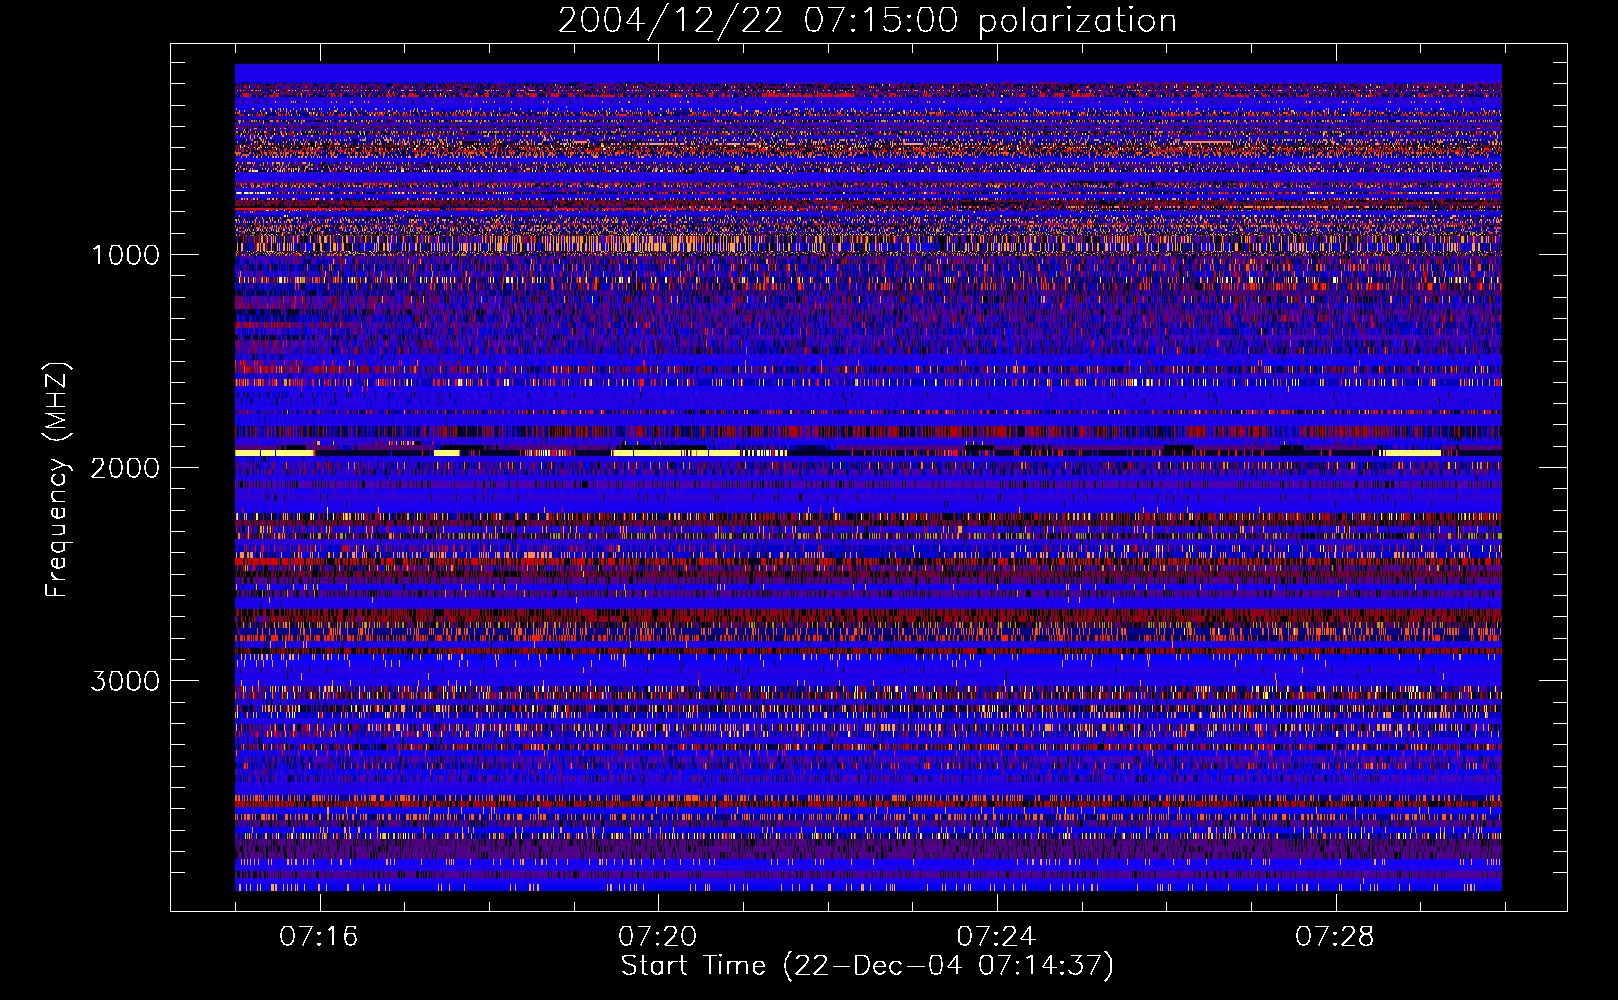Click the plot title '2004/12/22 07:15:00 polarization'
The width and height of the screenshot is (1618, 1000).
click(867, 21)
